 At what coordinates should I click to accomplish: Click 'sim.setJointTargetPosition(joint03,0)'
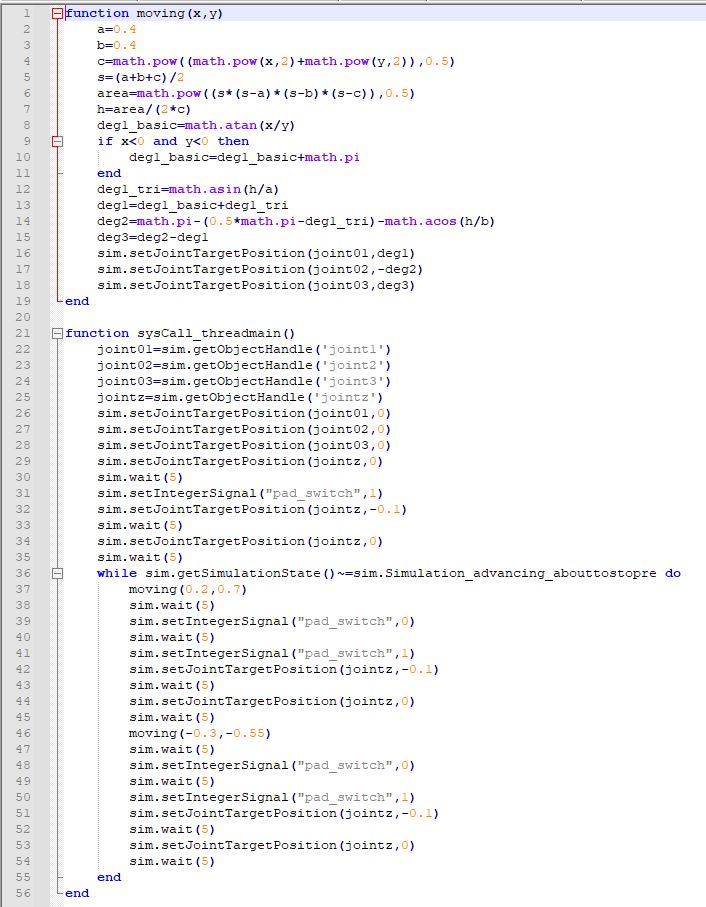[244, 445]
